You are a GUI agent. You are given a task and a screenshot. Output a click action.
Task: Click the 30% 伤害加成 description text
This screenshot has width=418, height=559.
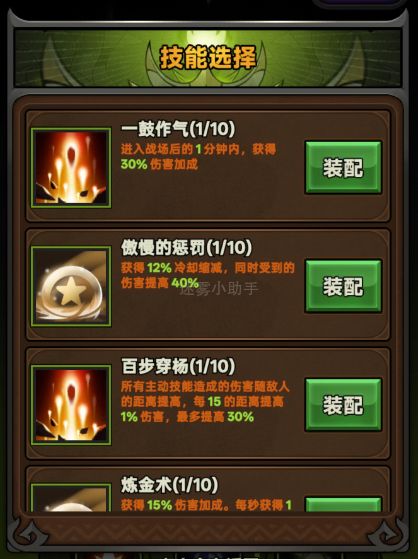(159, 164)
